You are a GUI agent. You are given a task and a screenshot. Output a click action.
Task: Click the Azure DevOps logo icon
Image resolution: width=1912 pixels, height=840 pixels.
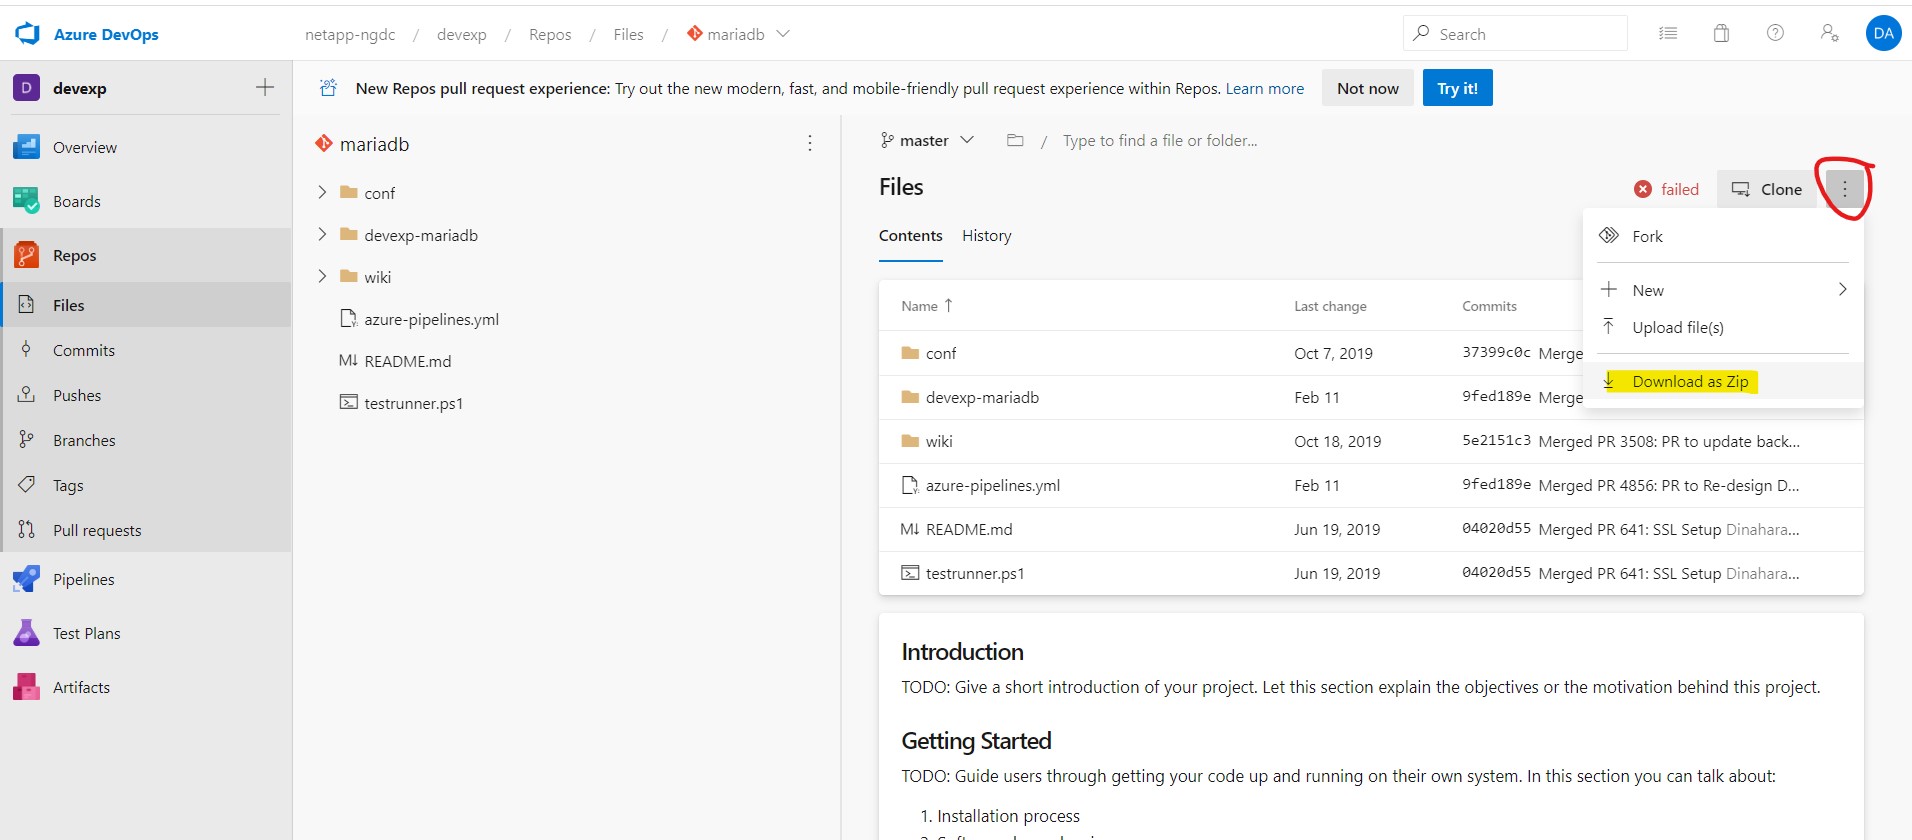28,34
